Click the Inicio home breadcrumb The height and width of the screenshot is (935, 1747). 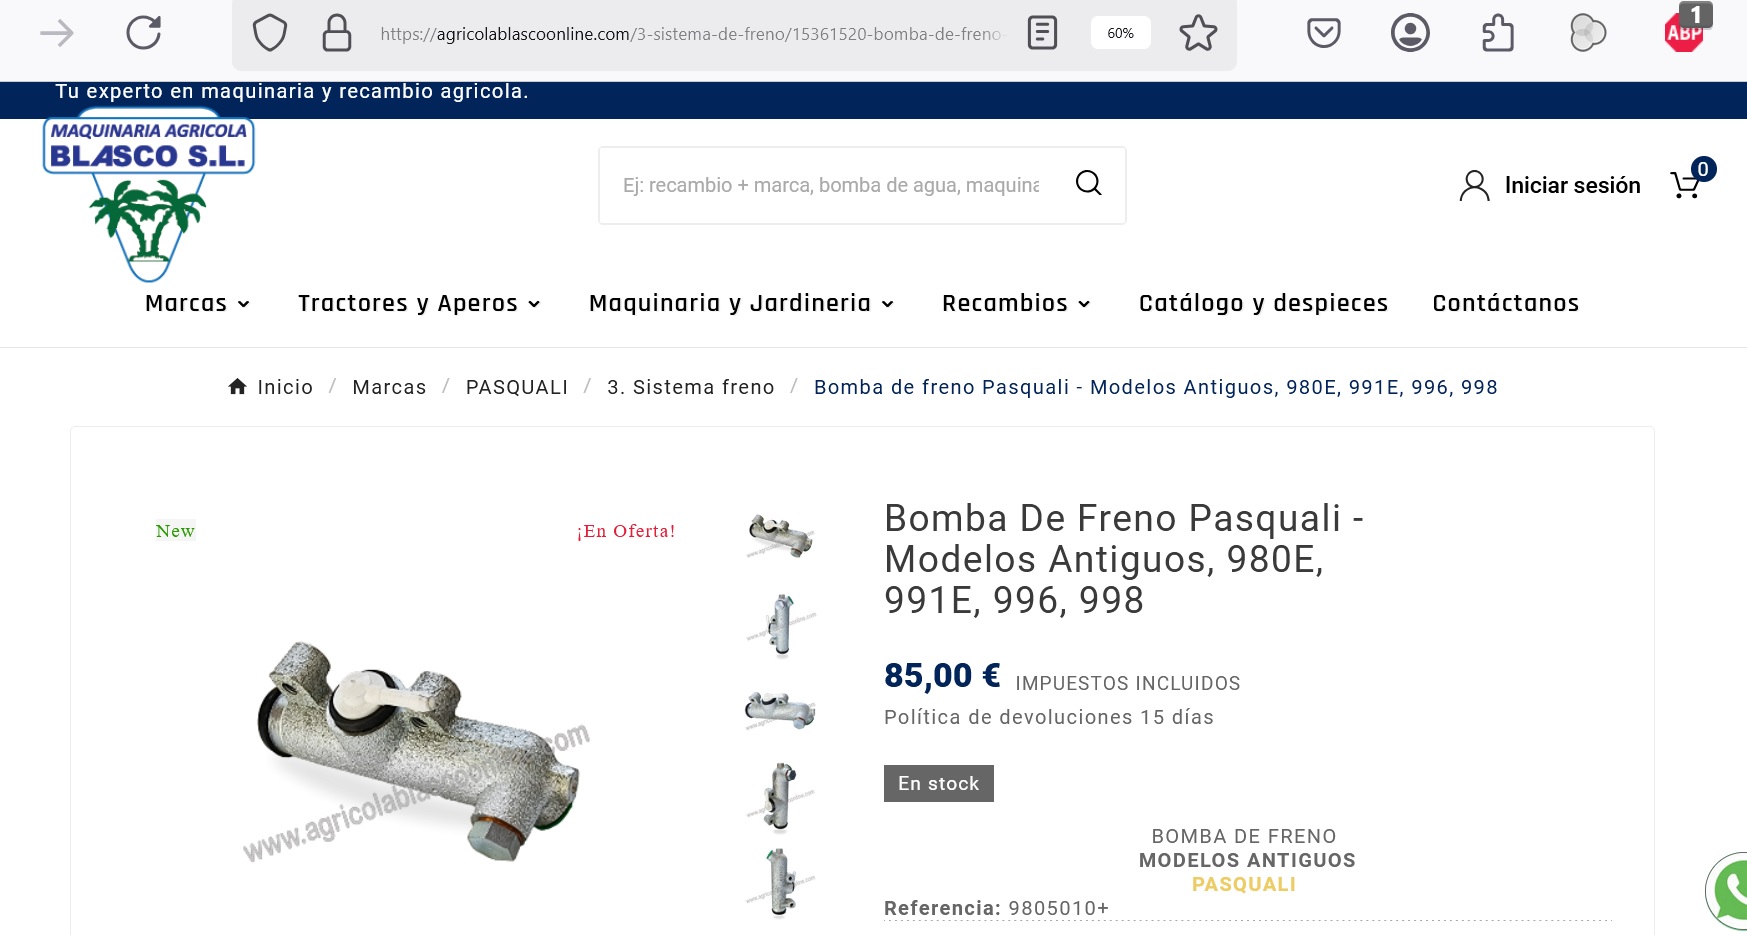pos(271,387)
